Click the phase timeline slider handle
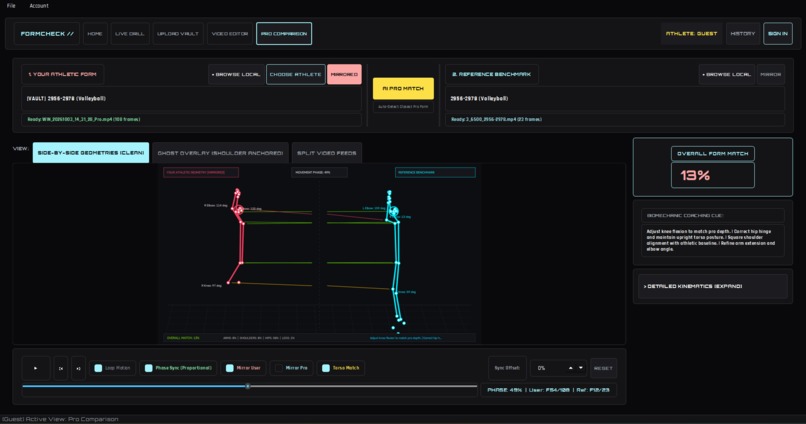 tap(248, 386)
